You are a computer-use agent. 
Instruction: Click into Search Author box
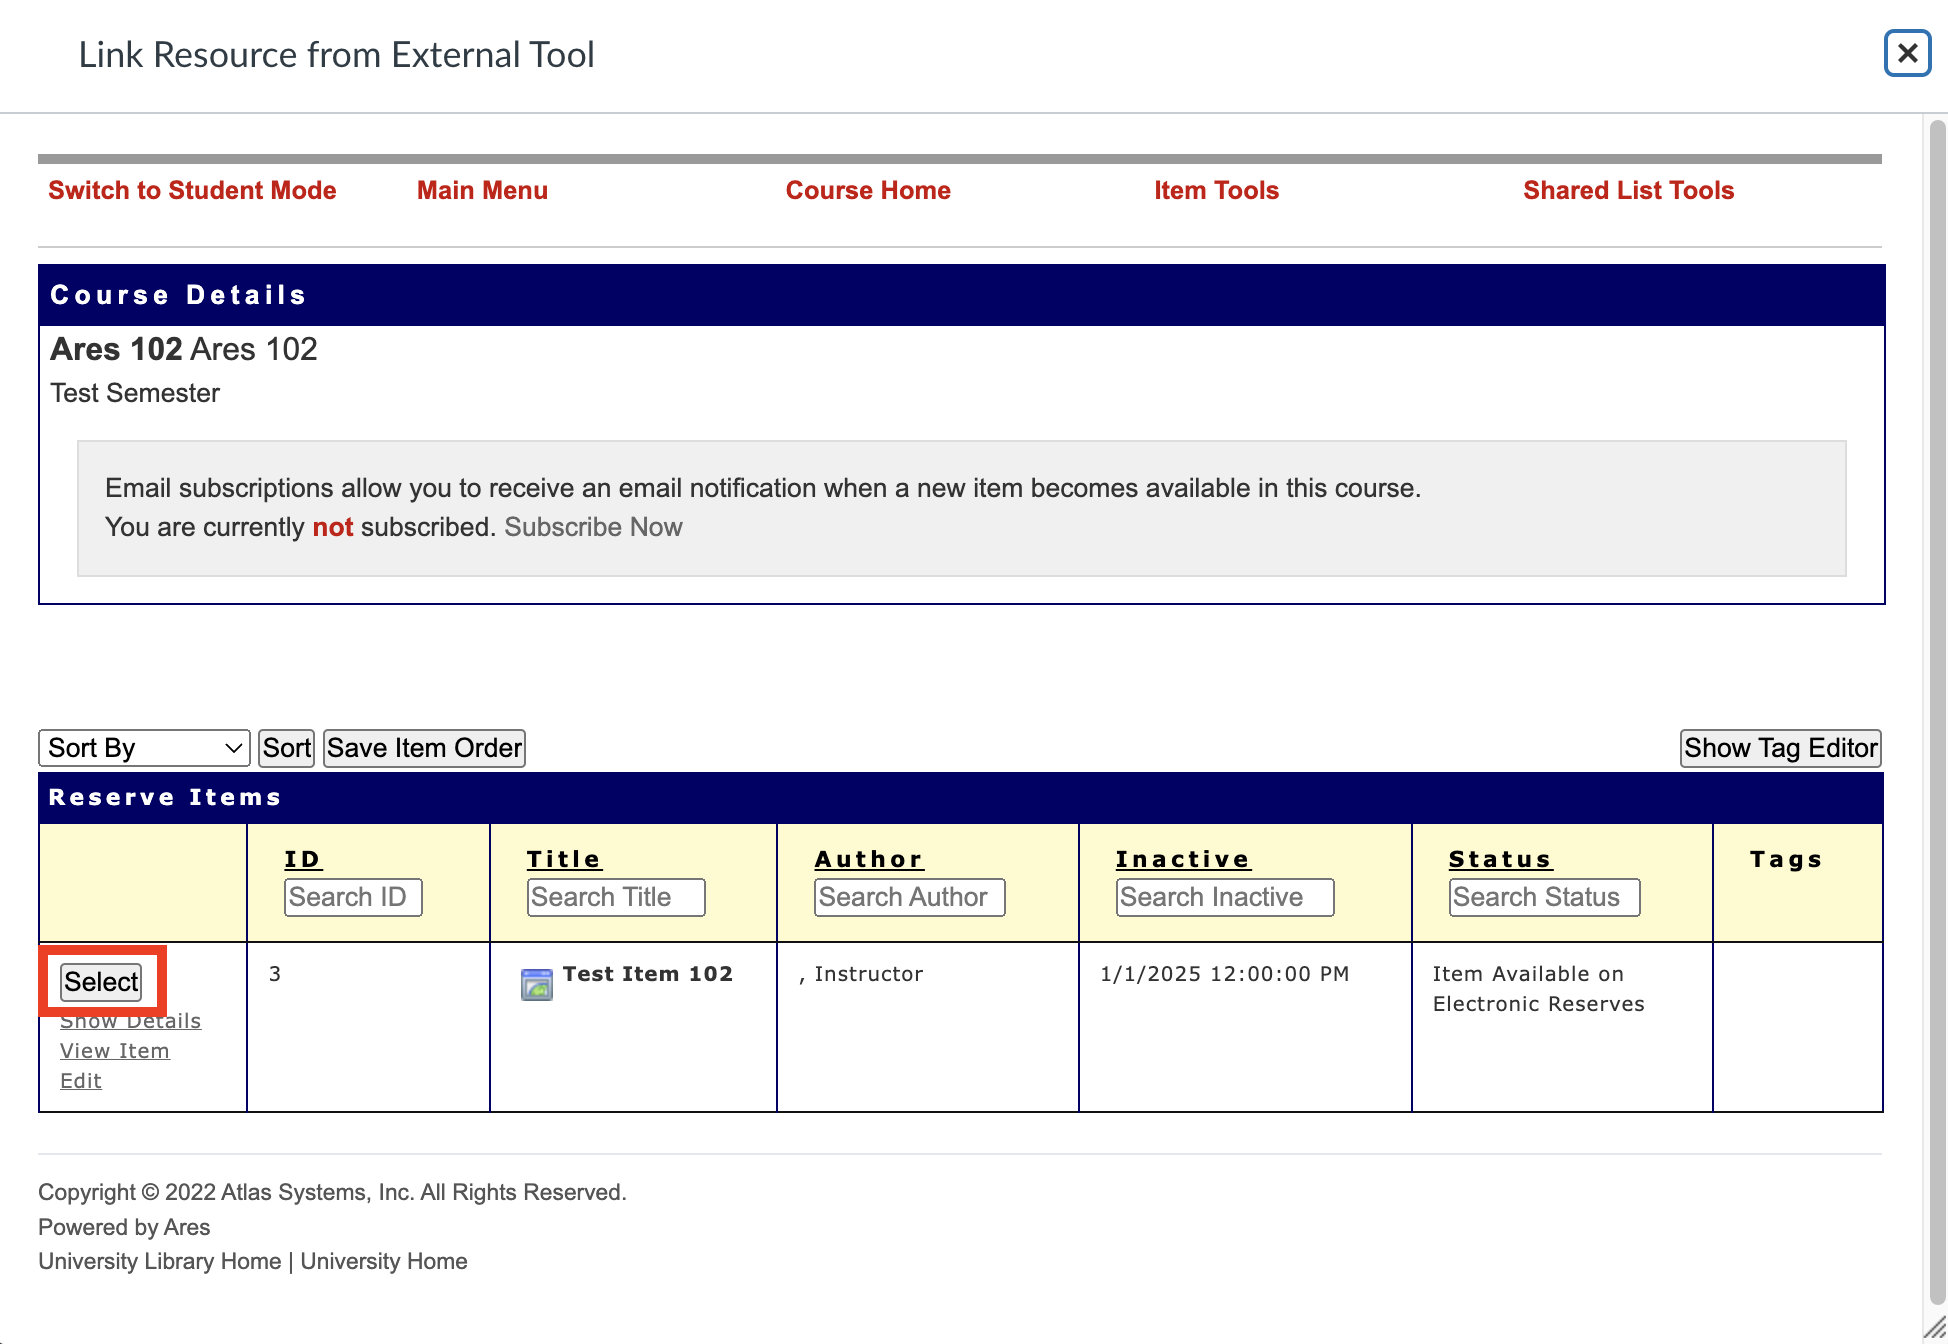(909, 897)
